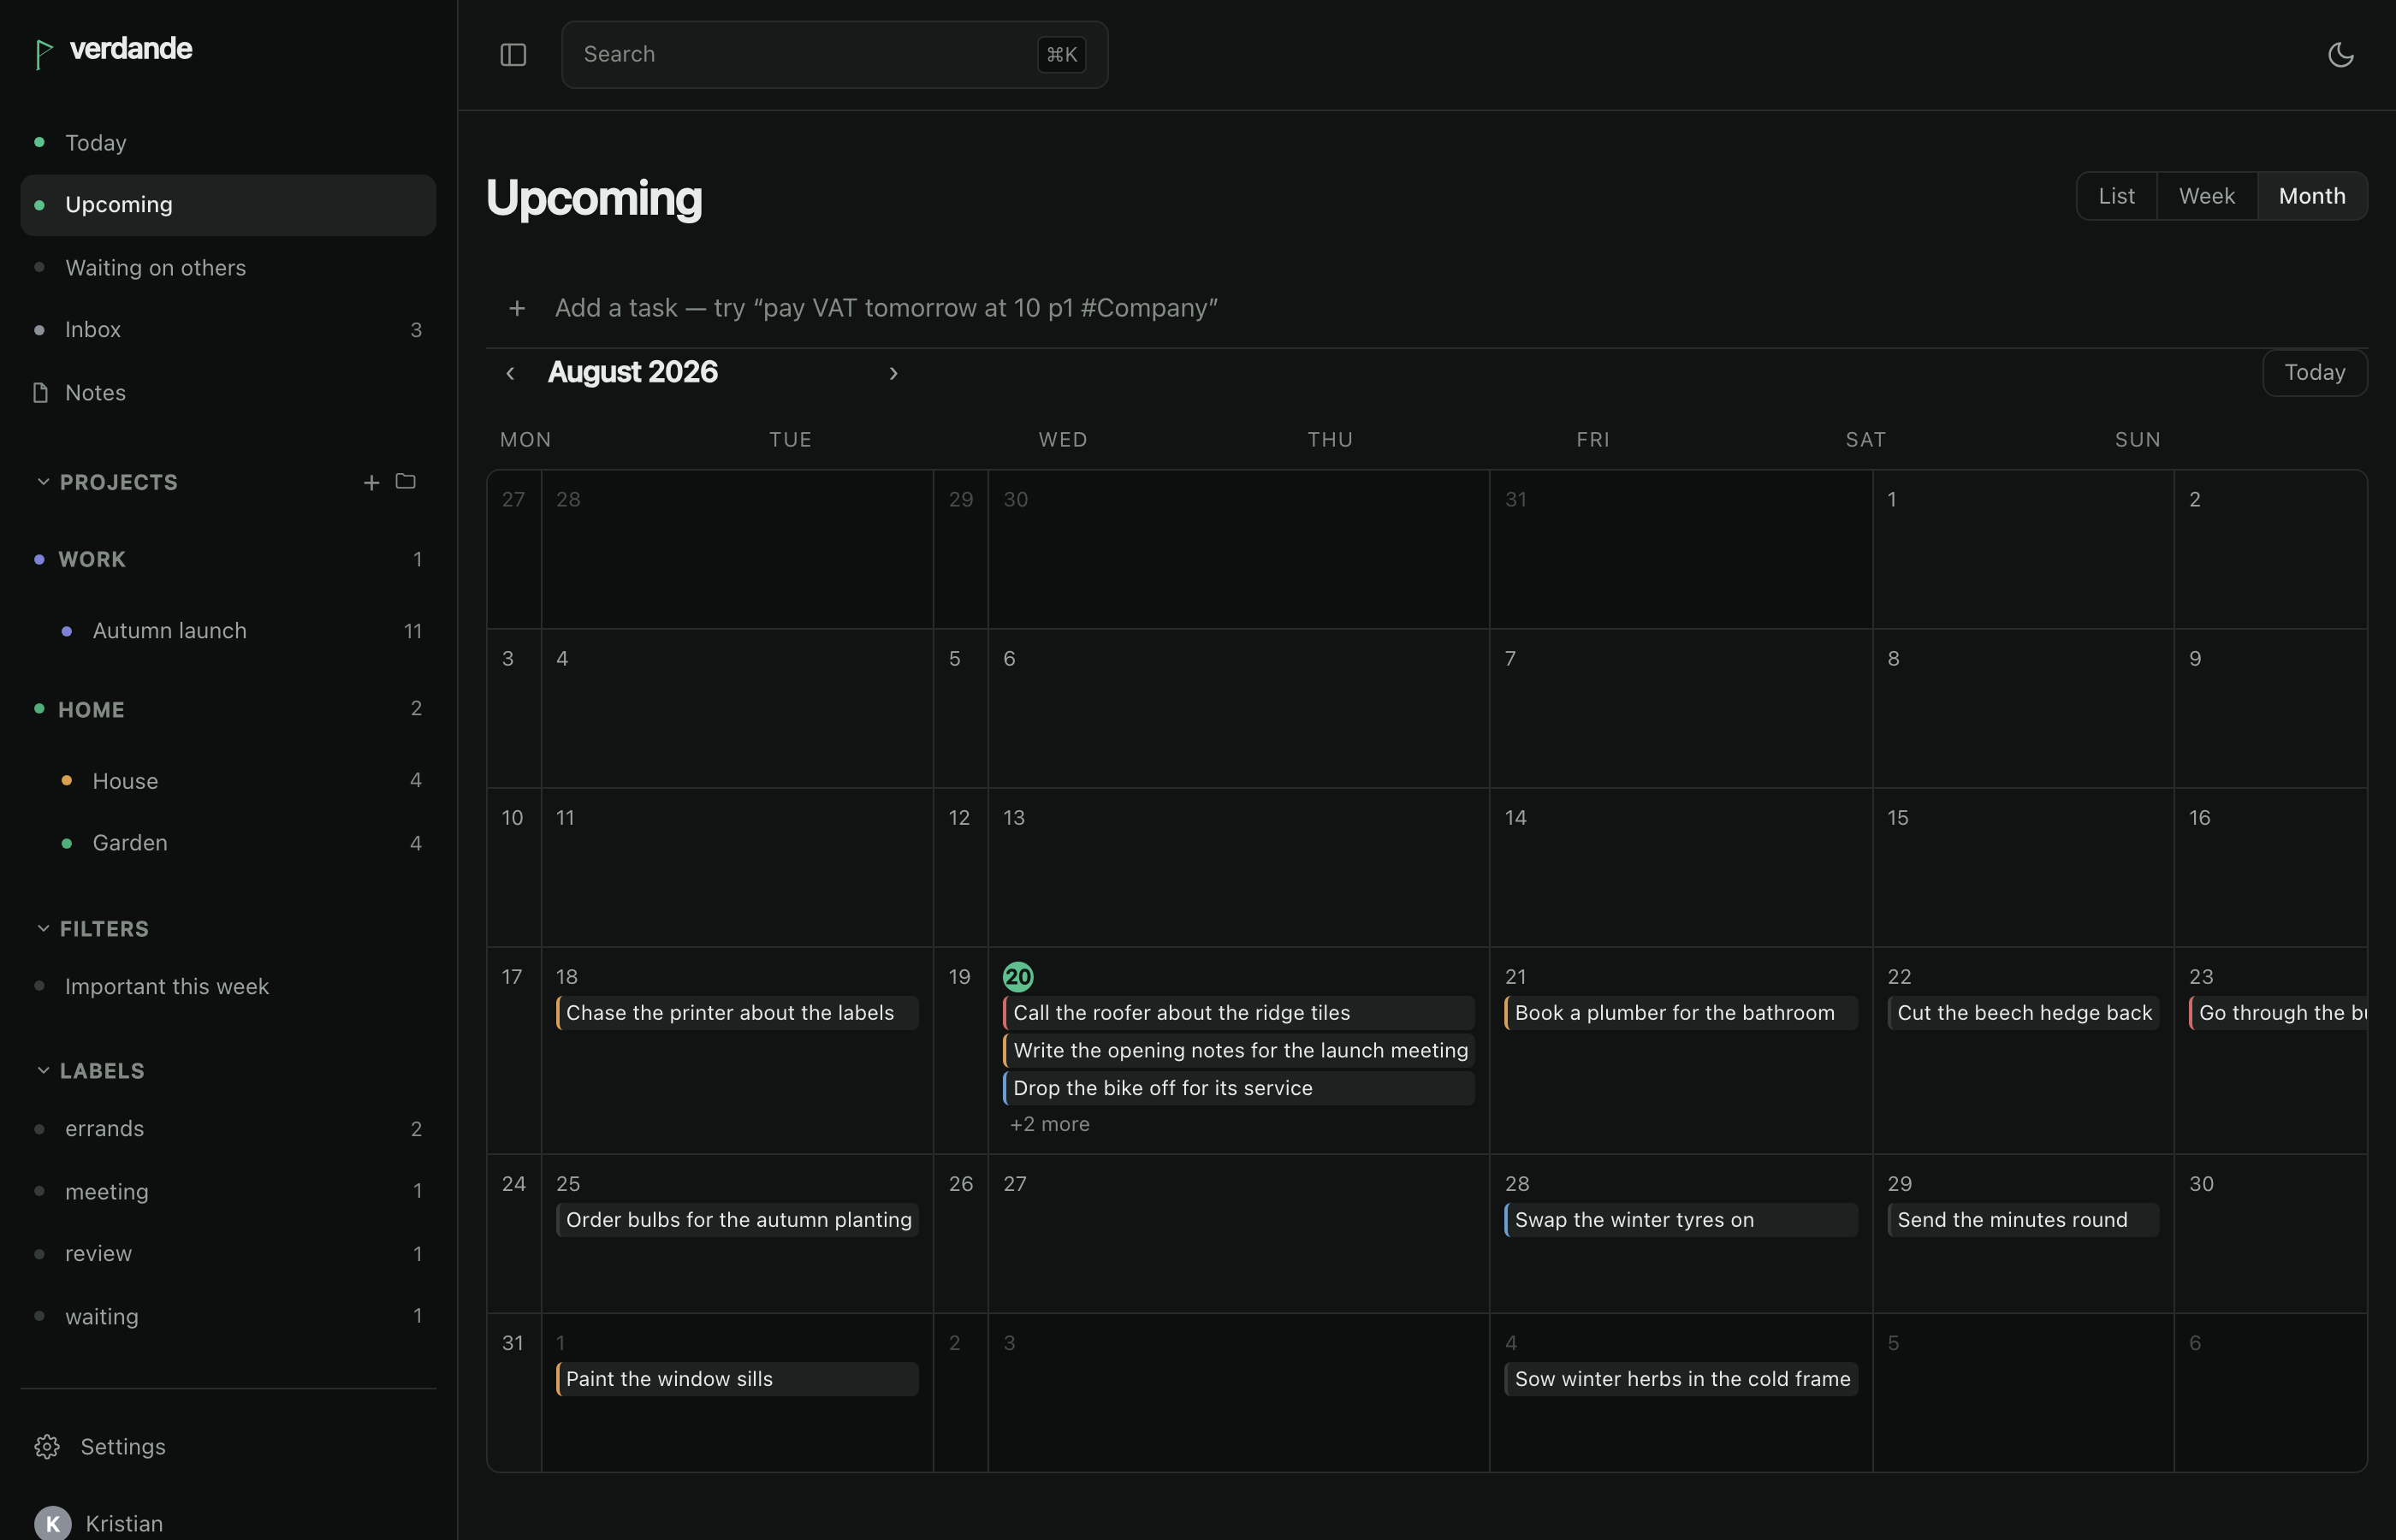Open task Call the roofer about the ridge tiles
Screen dimensions: 2396x1540
pyautogui.click(x=1238, y=1013)
